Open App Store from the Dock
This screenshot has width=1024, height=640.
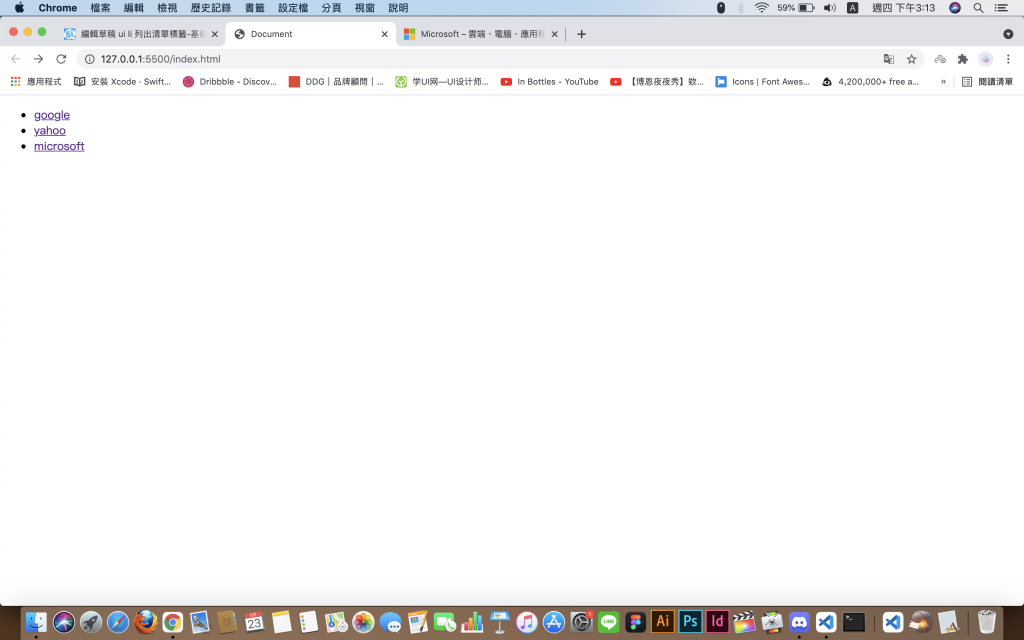point(554,622)
